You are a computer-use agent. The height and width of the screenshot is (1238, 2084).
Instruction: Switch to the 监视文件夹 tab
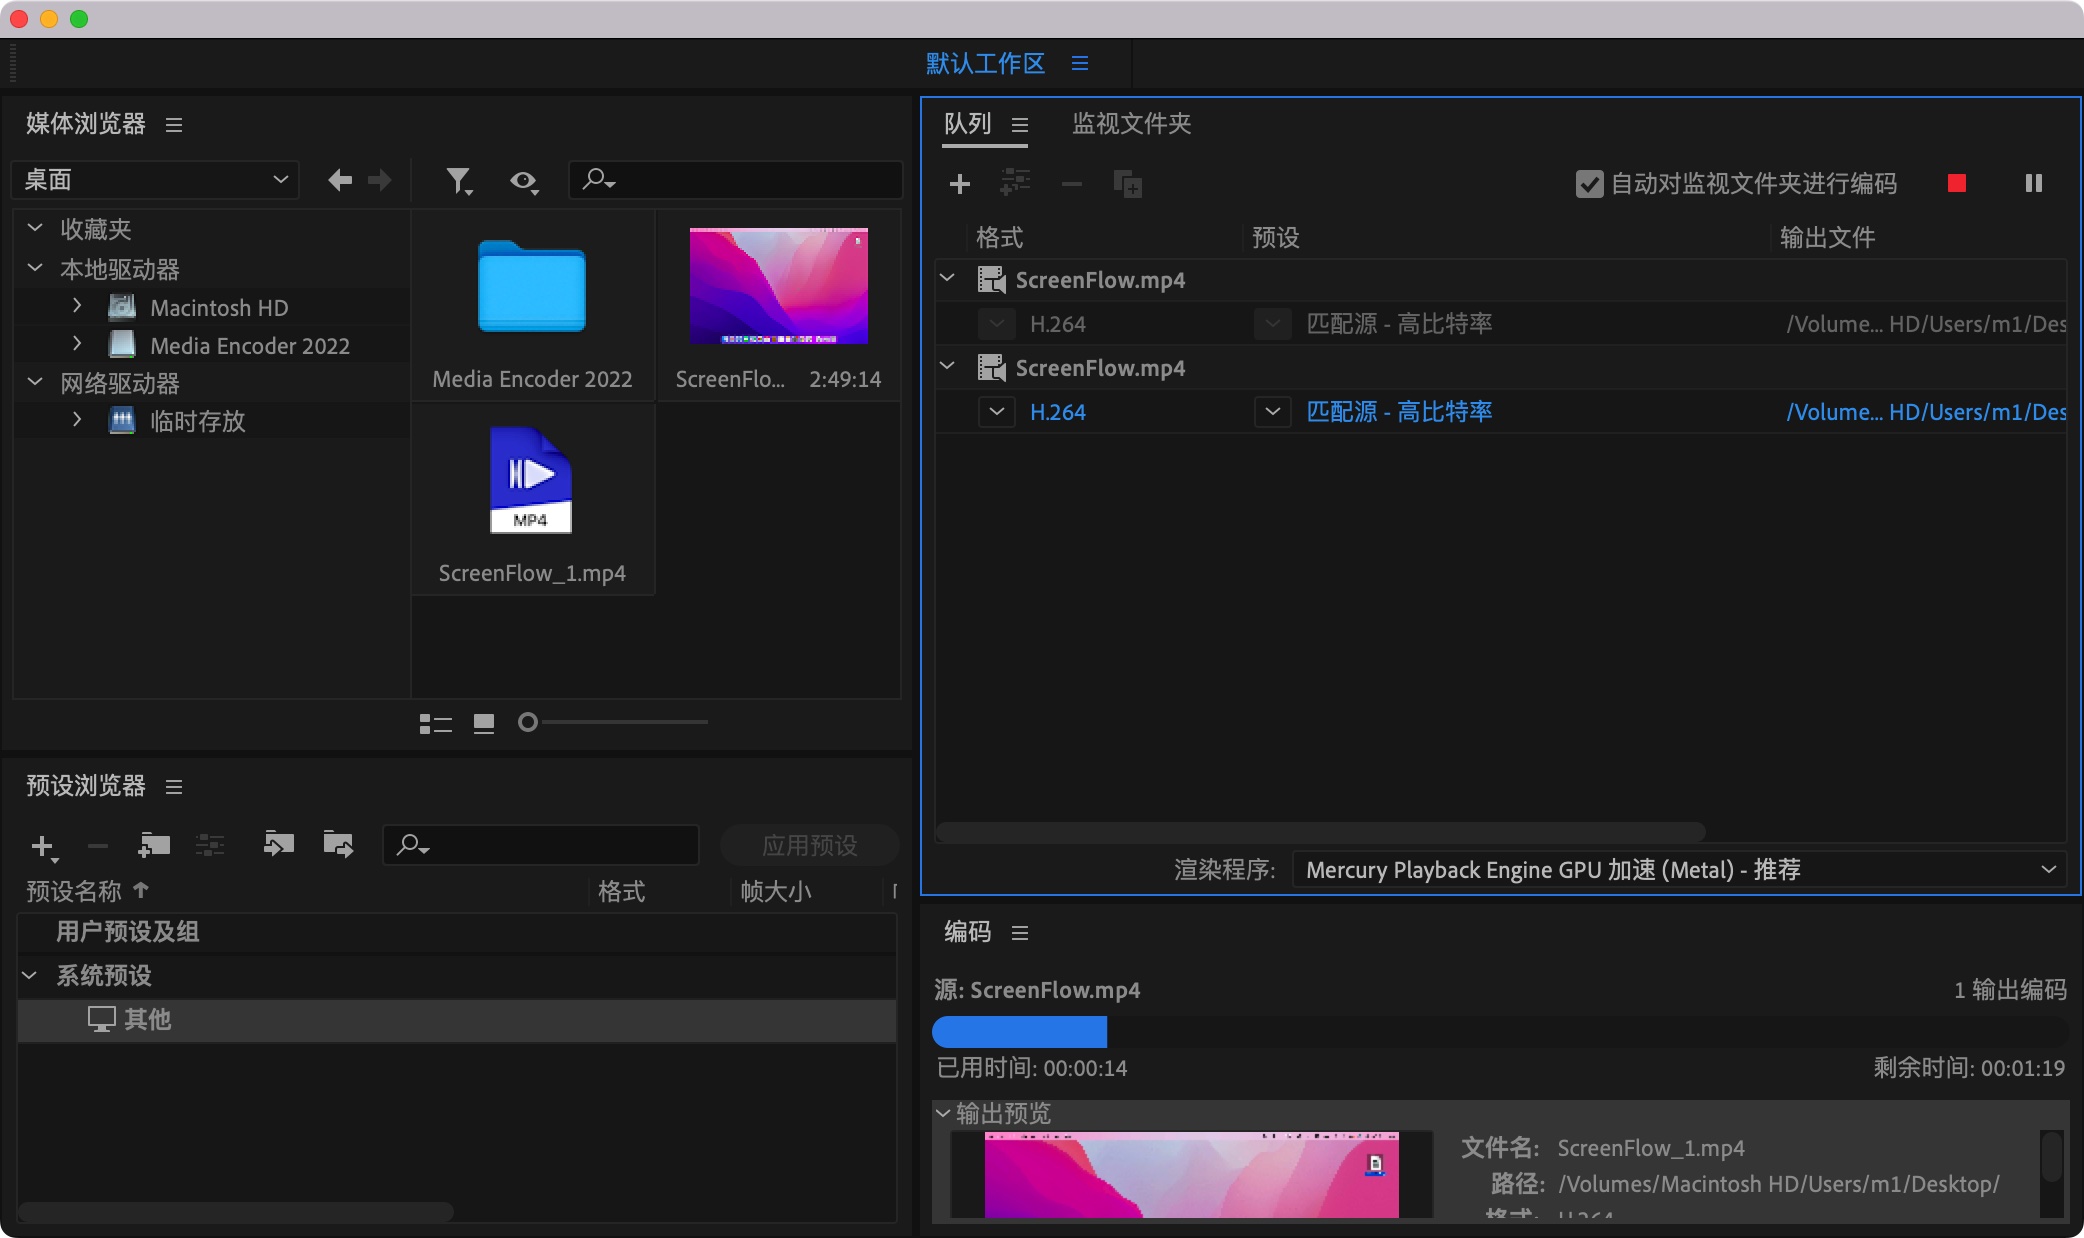[x=1131, y=123]
